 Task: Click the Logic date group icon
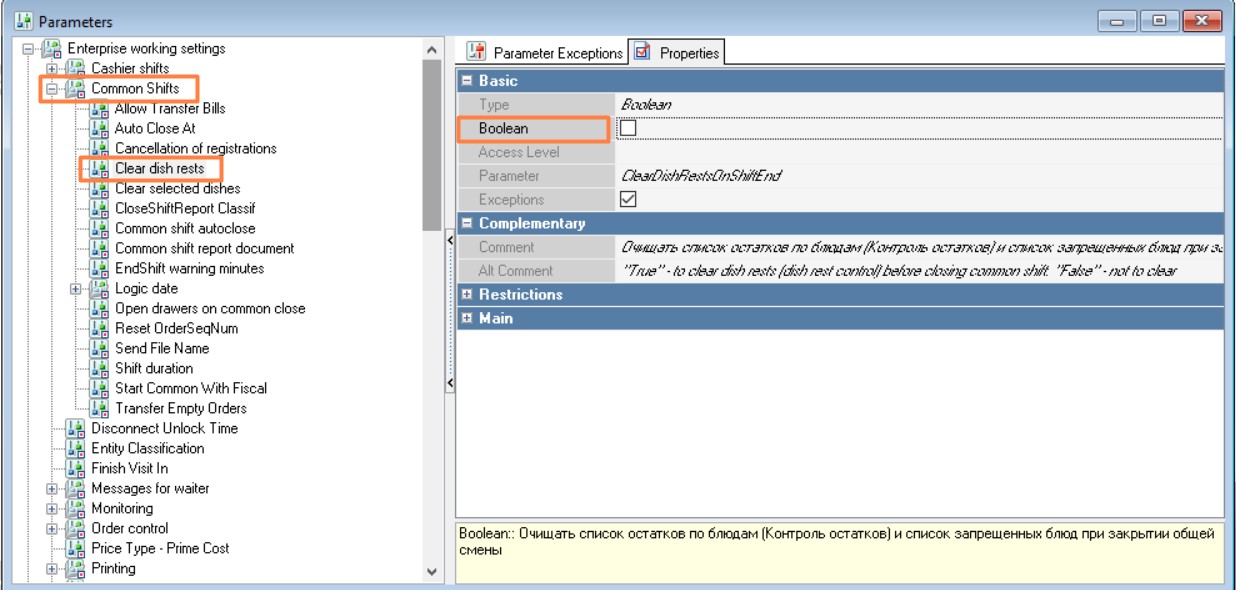(99, 288)
